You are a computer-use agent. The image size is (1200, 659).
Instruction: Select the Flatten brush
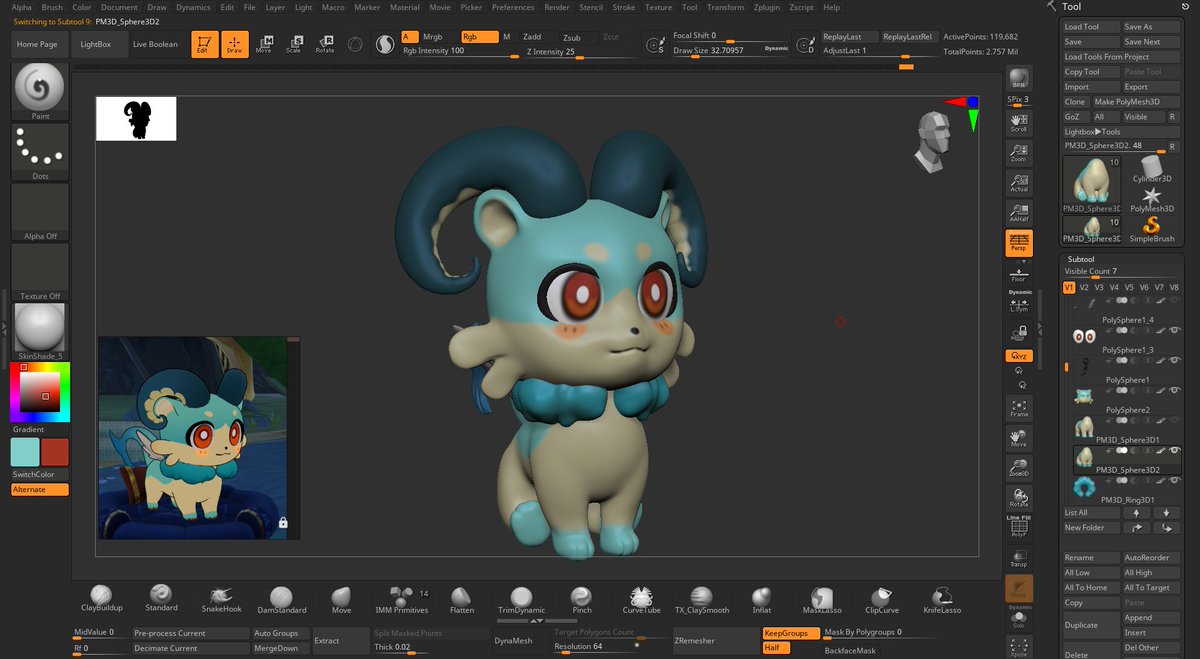point(461,599)
